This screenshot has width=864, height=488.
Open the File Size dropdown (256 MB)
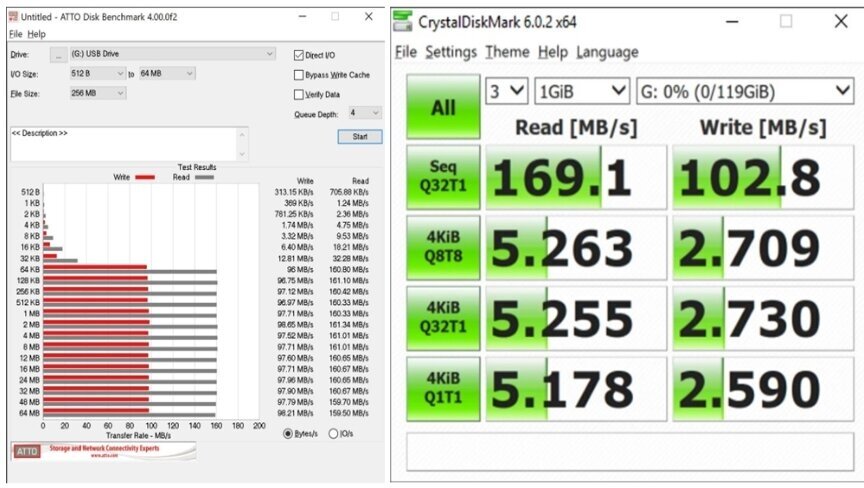tap(98, 94)
